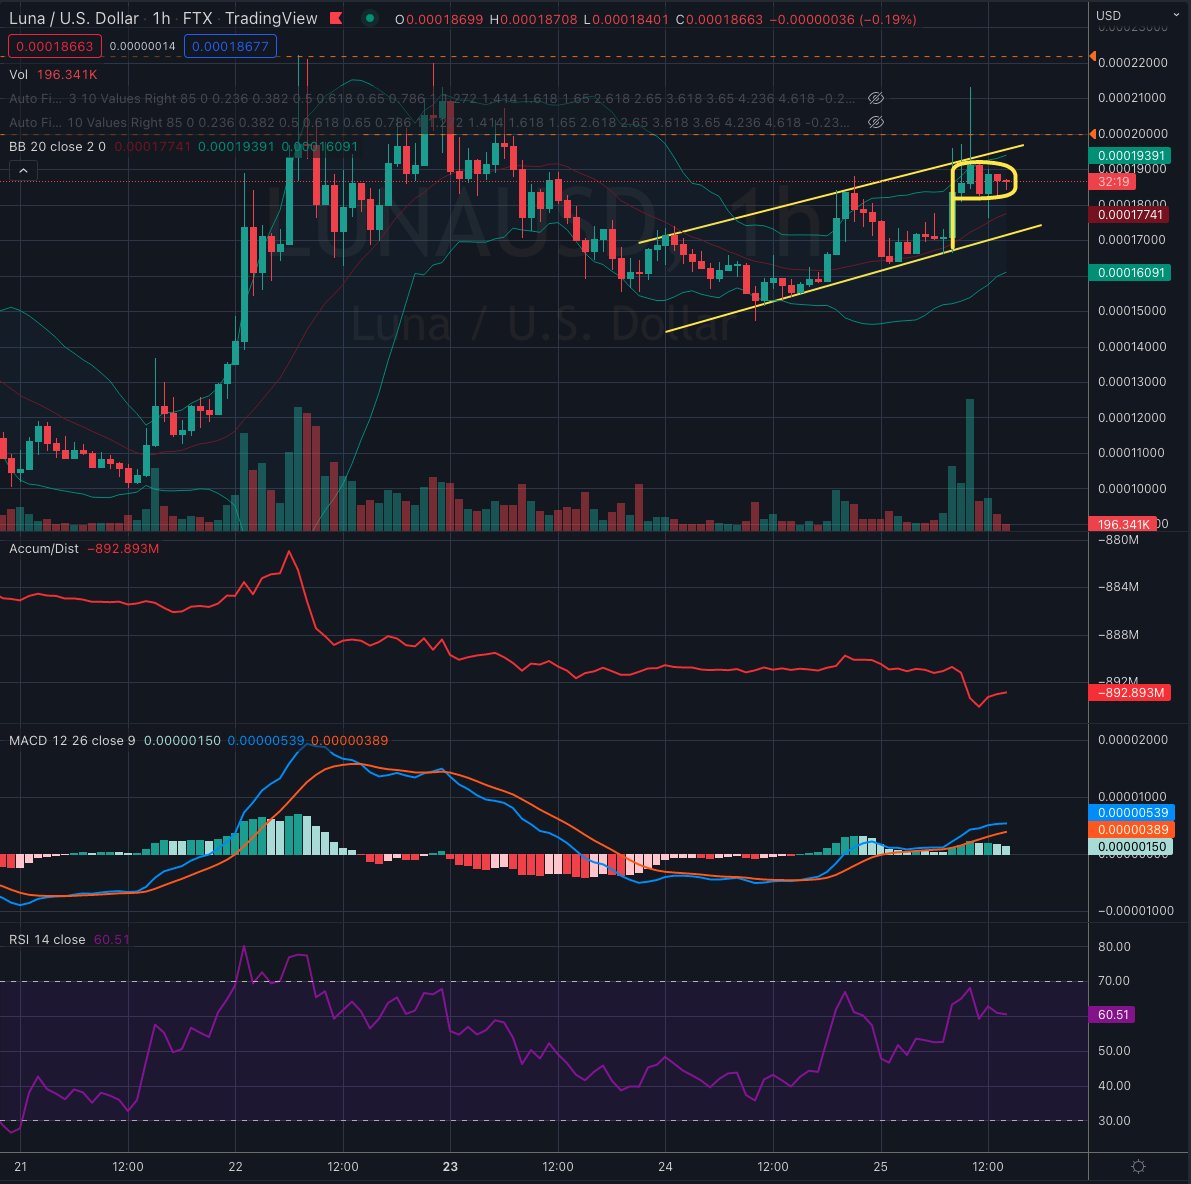Click the green last price label 0.00019391
Screen dimensions: 1191x1184
(1131, 156)
